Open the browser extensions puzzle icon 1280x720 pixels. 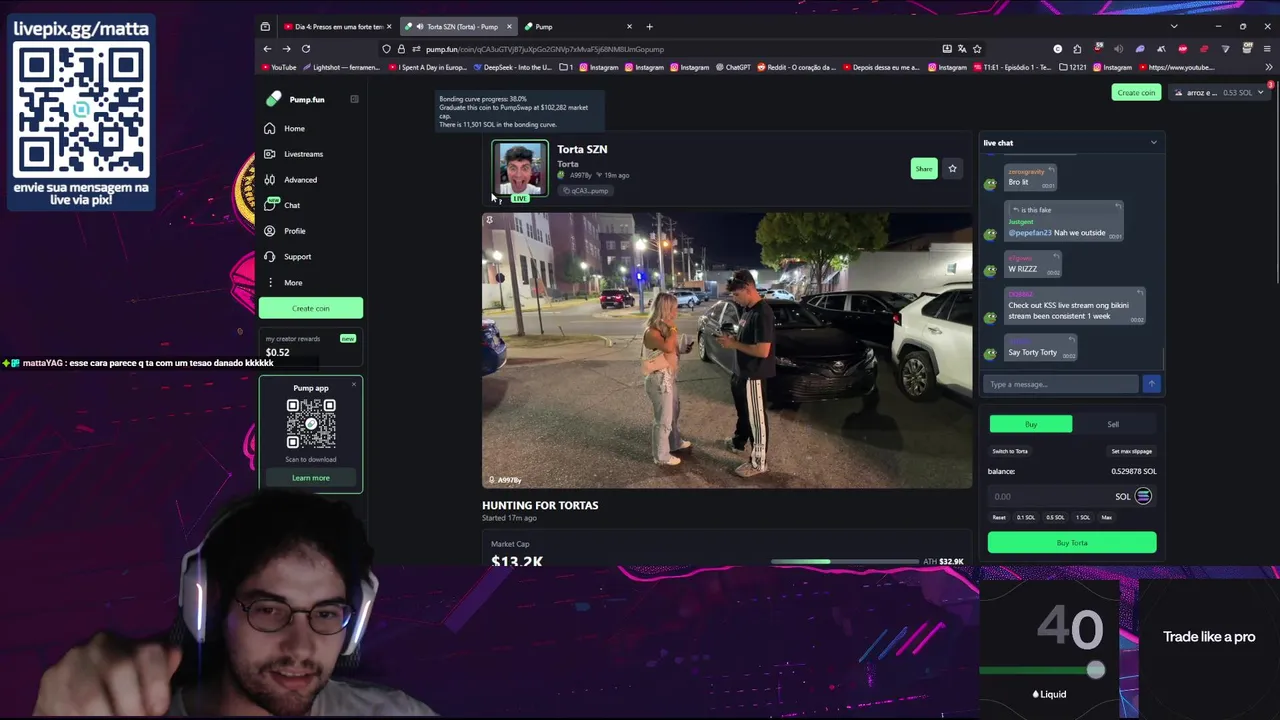click(1077, 49)
